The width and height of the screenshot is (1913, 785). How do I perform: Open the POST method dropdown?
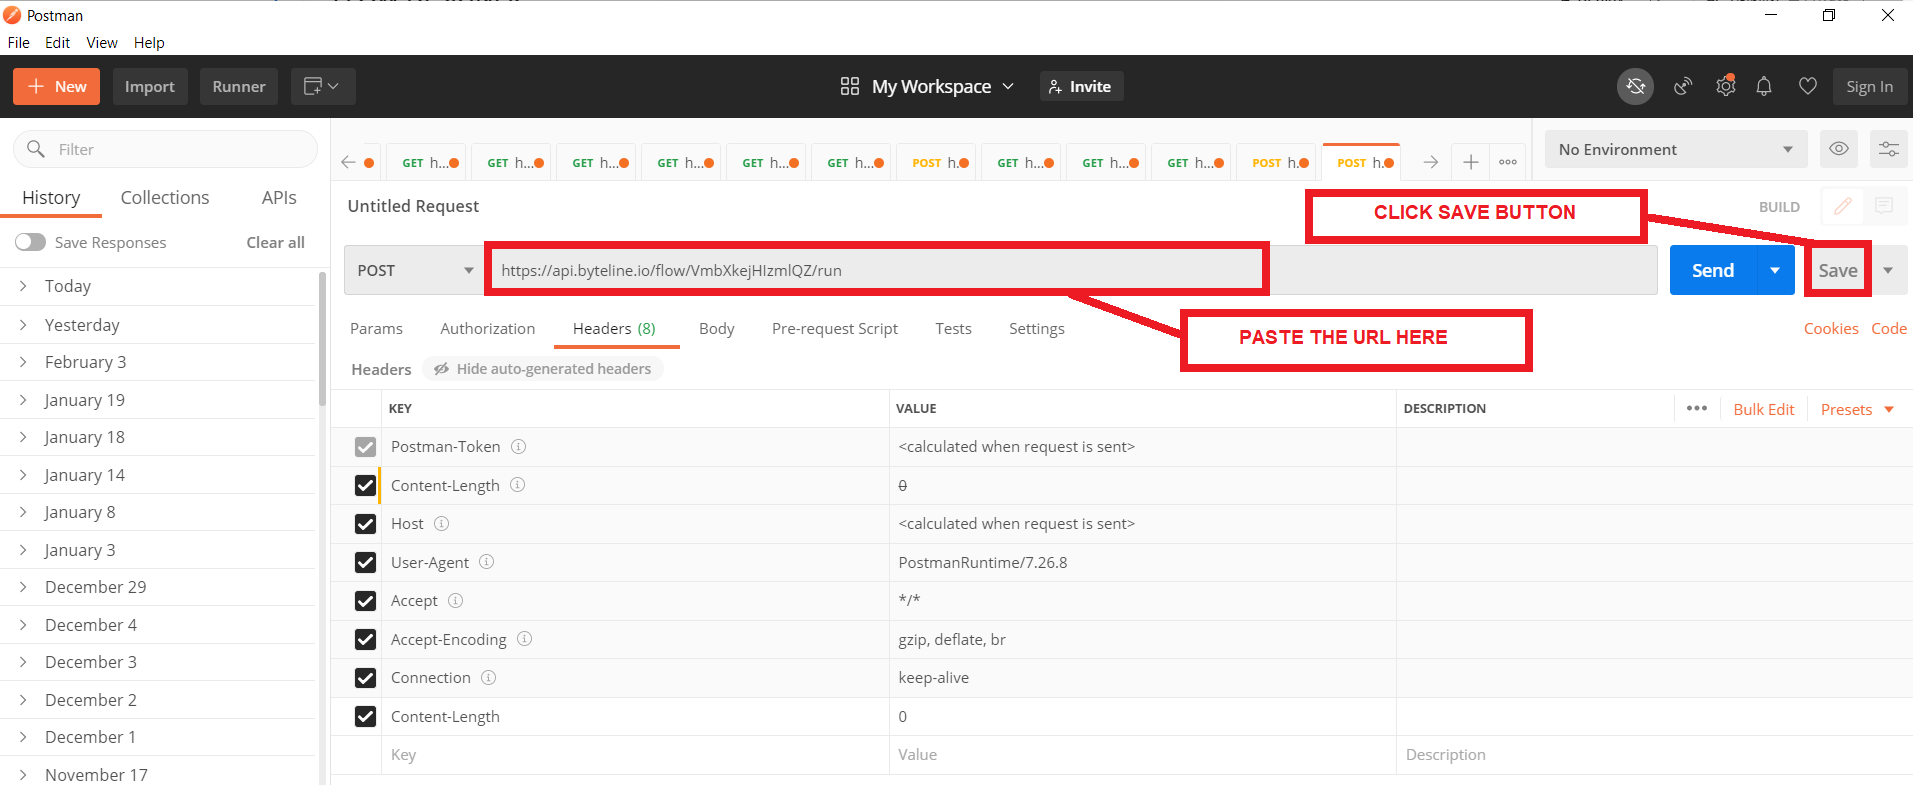point(414,270)
